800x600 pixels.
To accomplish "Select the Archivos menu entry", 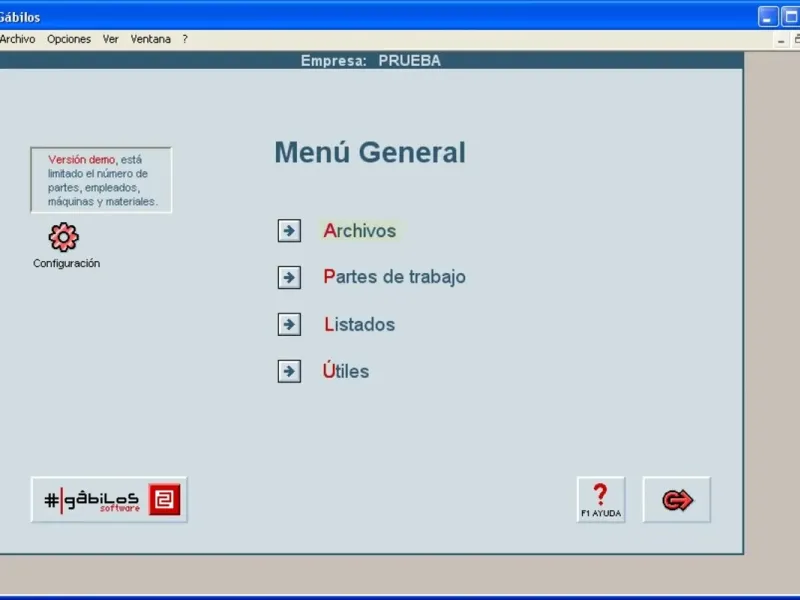I will pos(360,231).
